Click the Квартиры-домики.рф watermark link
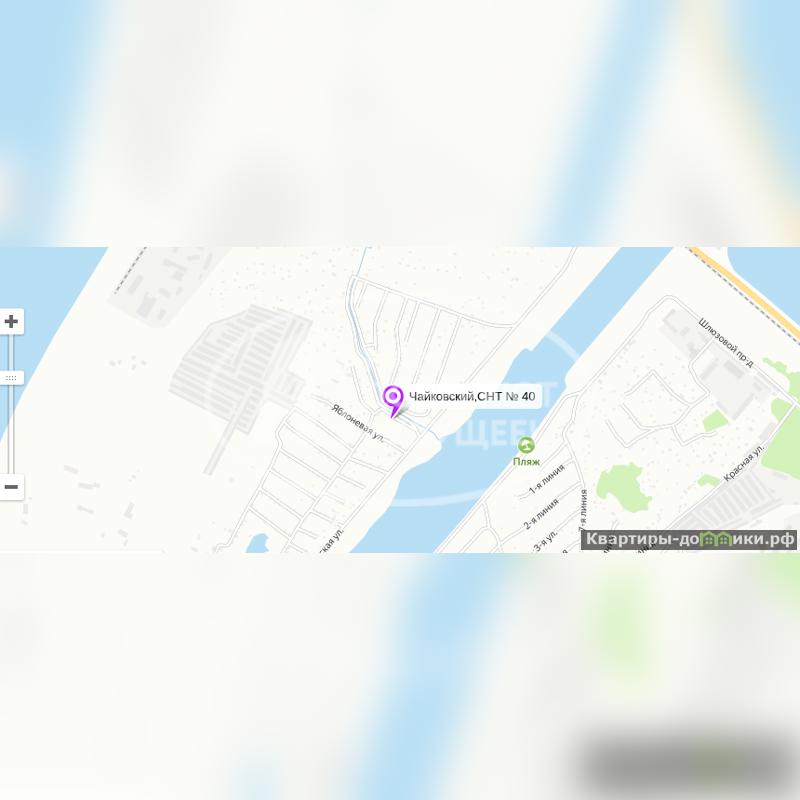 tap(689, 539)
